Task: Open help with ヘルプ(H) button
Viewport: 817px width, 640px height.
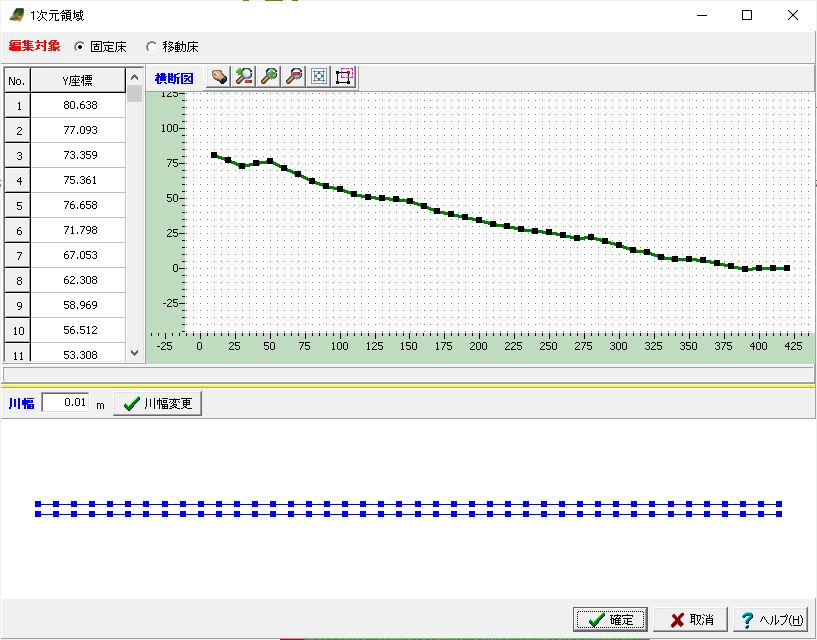Action: click(771, 620)
